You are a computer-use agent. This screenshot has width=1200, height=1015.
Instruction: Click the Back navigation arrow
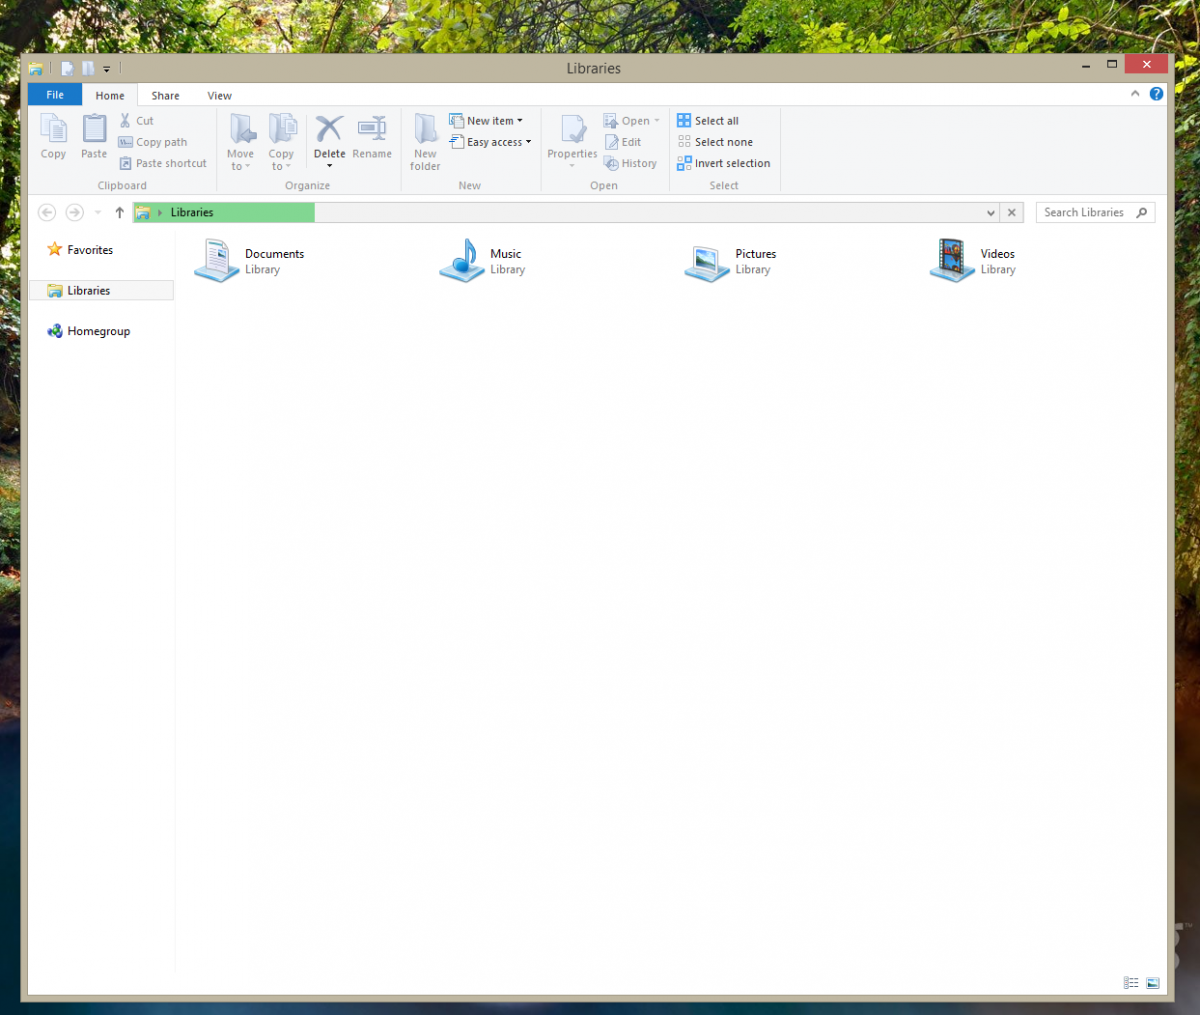[x=47, y=212]
